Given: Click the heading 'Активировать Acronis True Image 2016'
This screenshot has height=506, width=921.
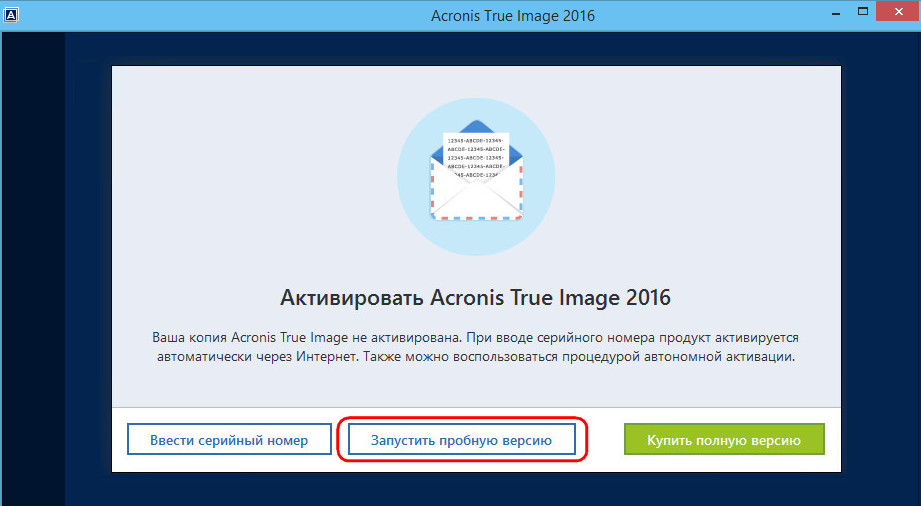Looking at the screenshot, I should click(475, 298).
